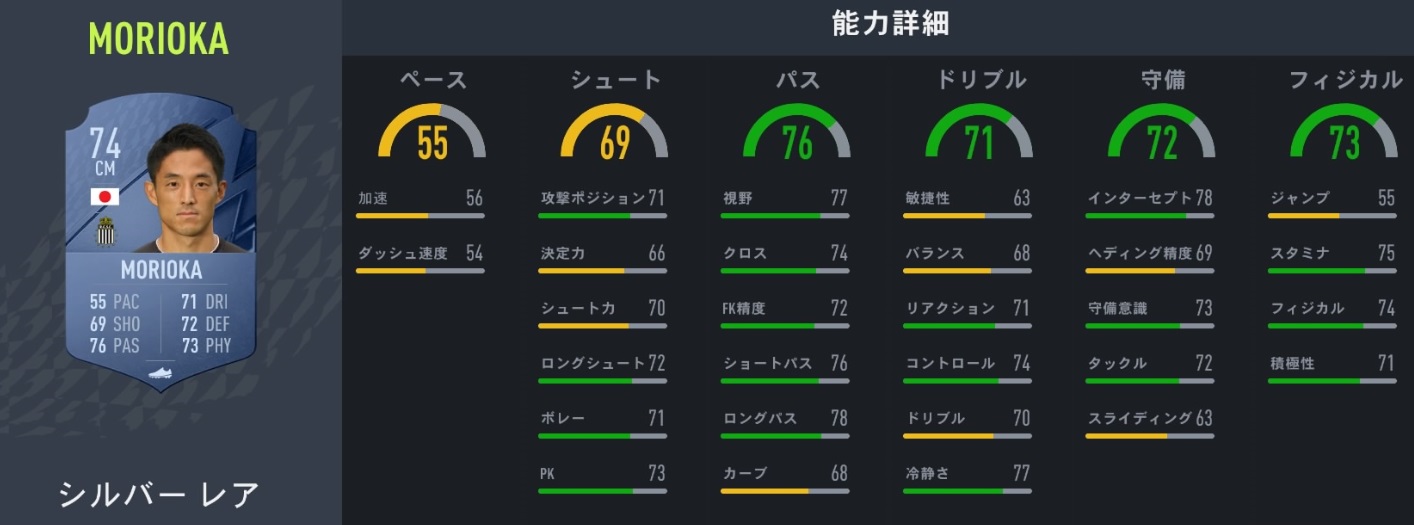
Task: Click the club badge on the player card
Action: 105,233
